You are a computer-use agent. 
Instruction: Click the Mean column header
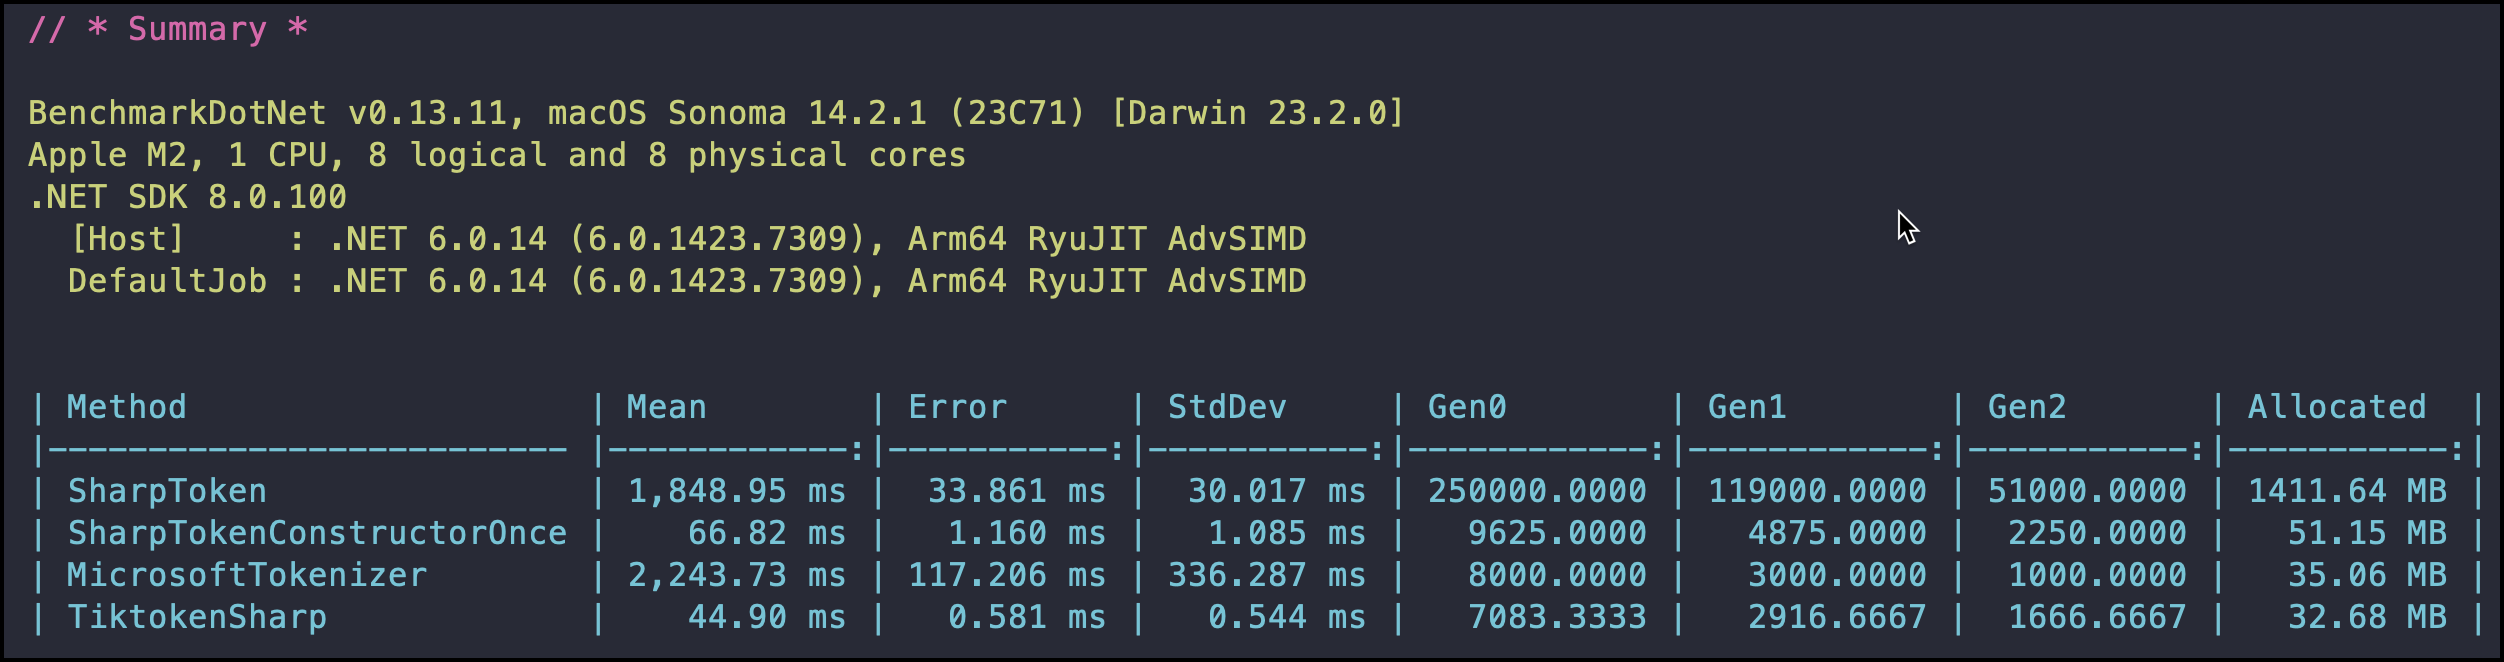(x=666, y=408)
